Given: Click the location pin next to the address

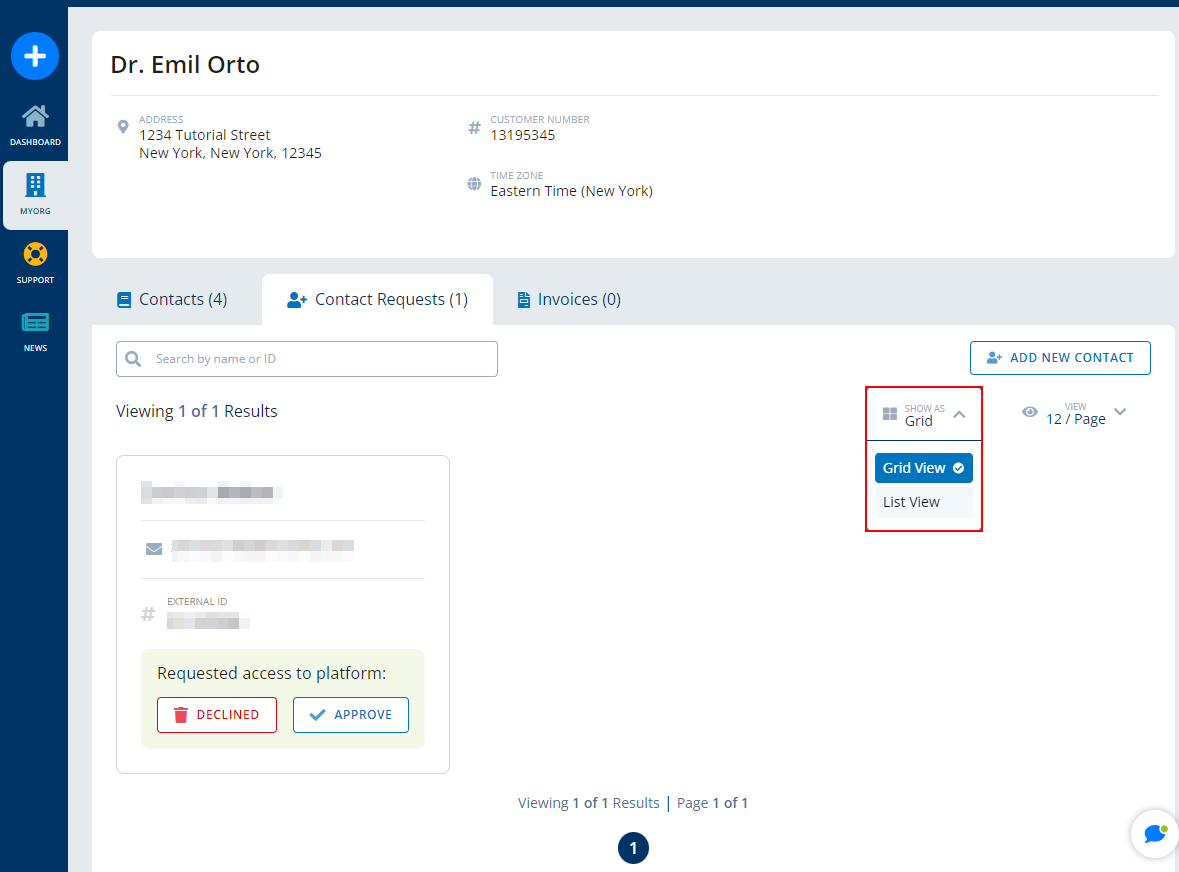Looking at the screenshot, I should (x=122, y=127).
